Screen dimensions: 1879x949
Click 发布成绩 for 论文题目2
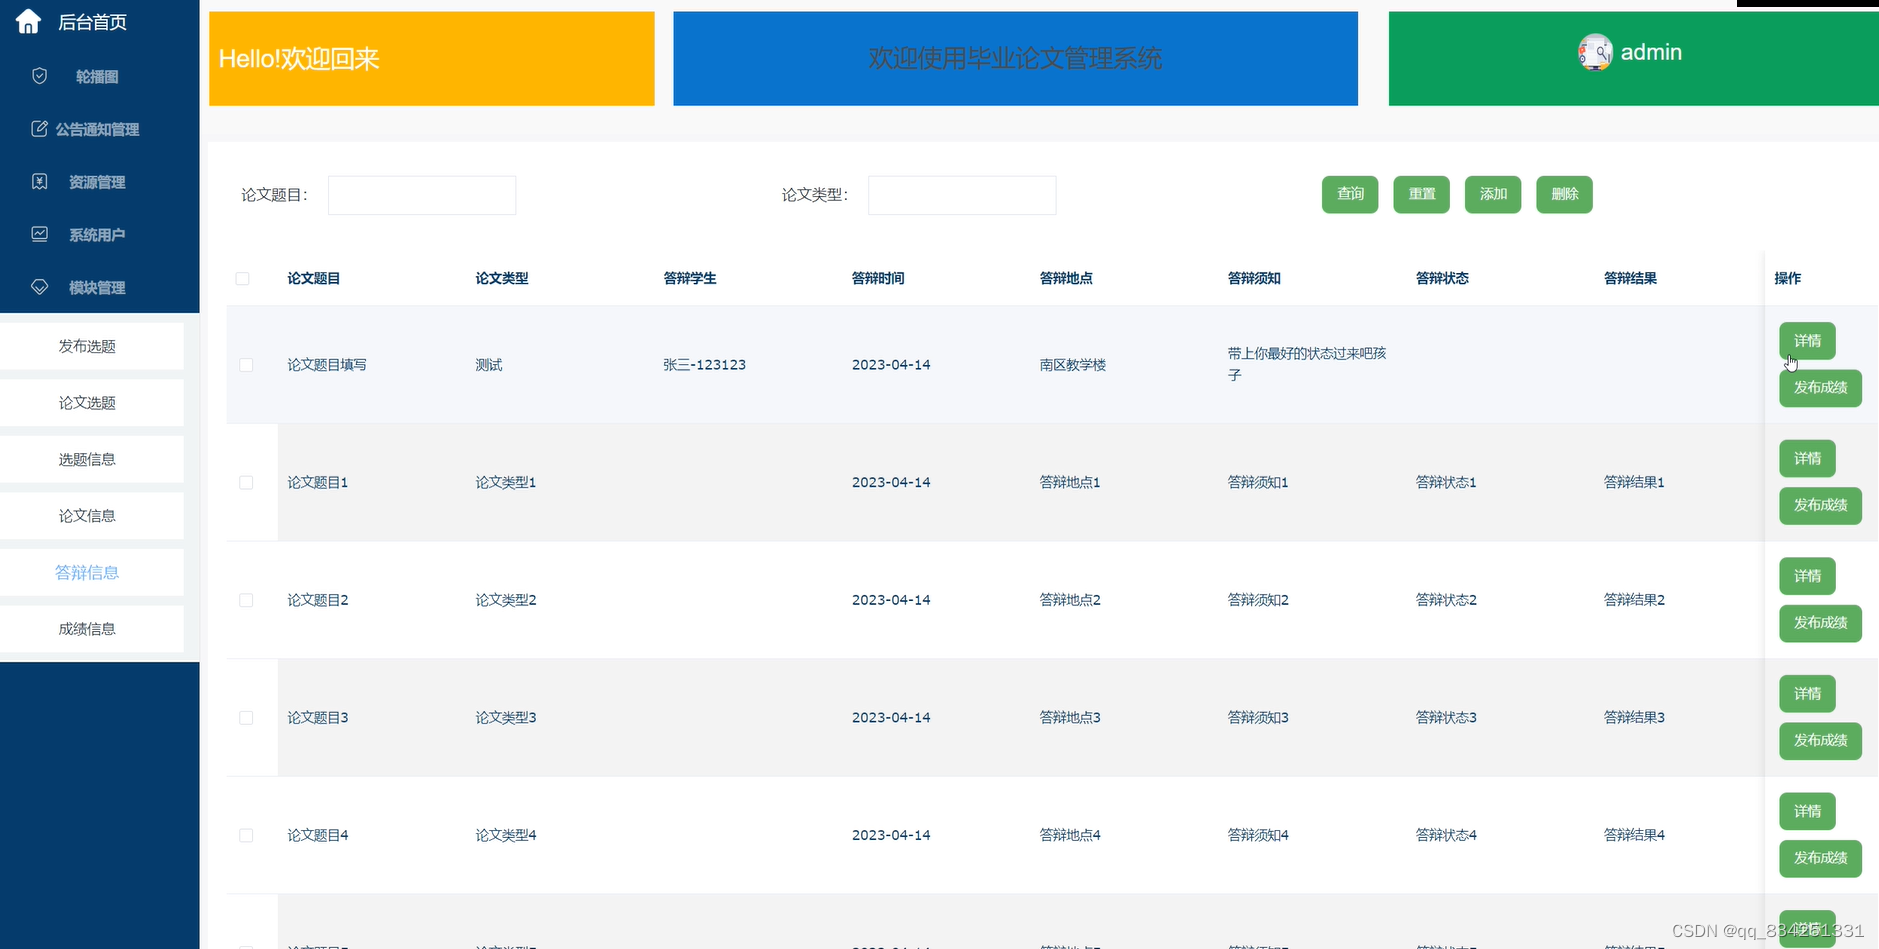[1820, 622]
